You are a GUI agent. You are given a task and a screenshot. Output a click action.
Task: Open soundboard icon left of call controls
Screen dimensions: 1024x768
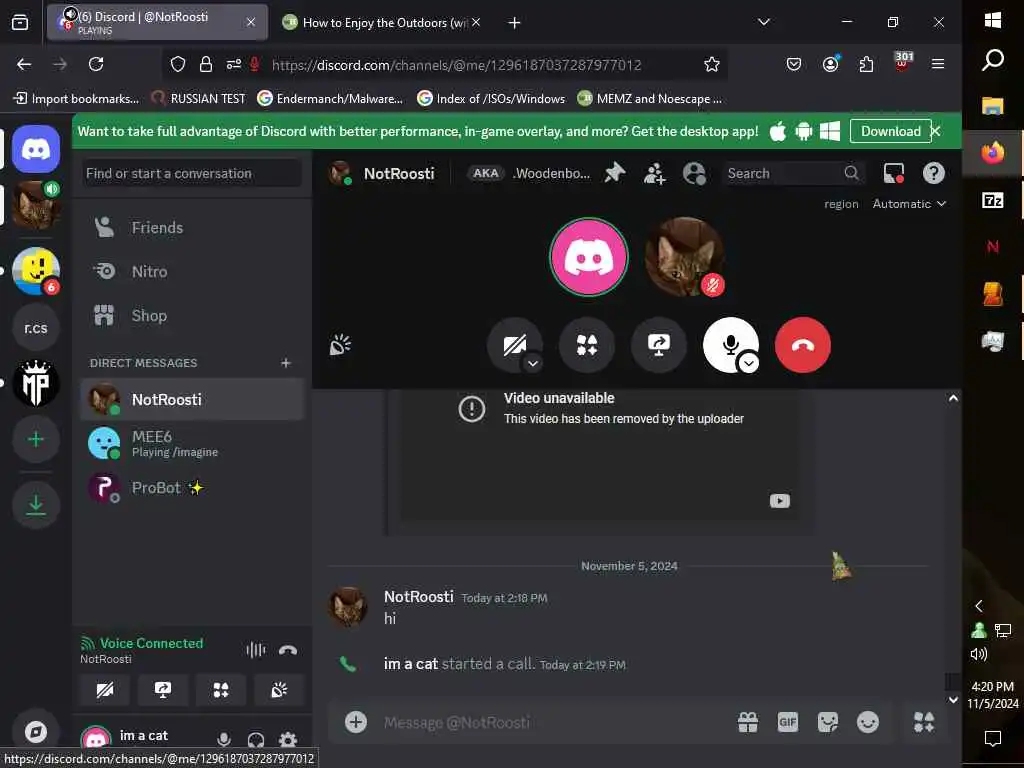340,345
